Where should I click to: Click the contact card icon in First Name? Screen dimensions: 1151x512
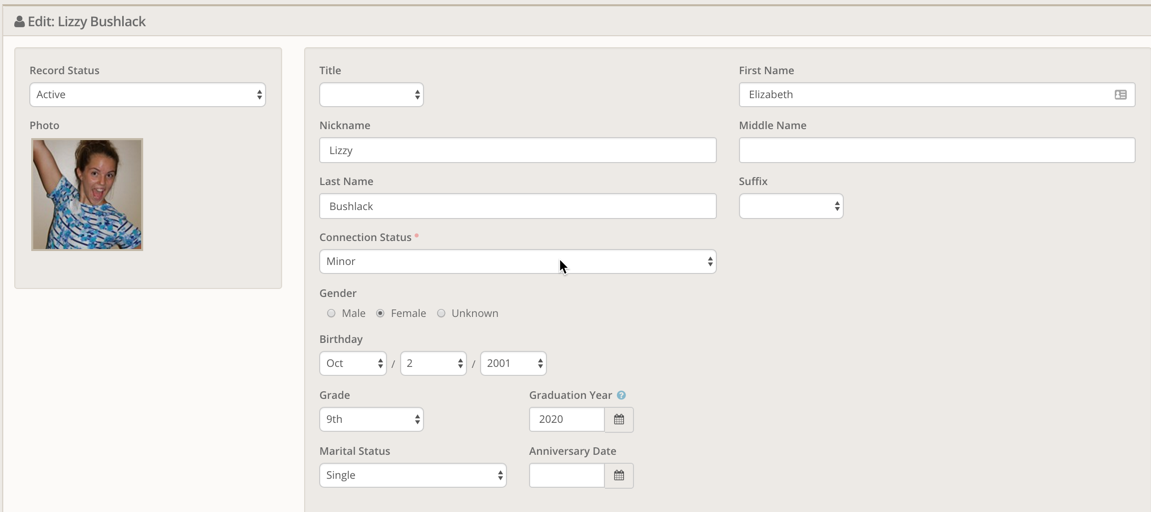click(1120, 95)
